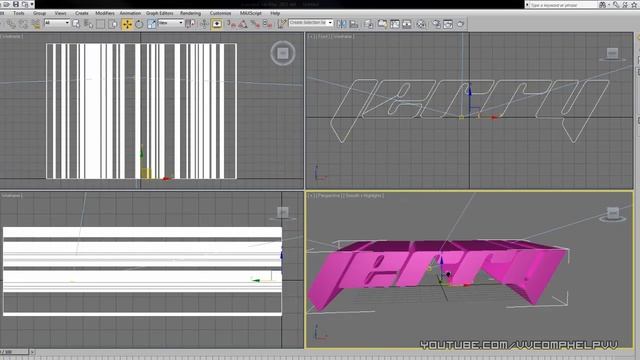Open the Rendered Frame Window
This screenshot has height=360, width=640.
pyautogui.click(x=448, y=24)
